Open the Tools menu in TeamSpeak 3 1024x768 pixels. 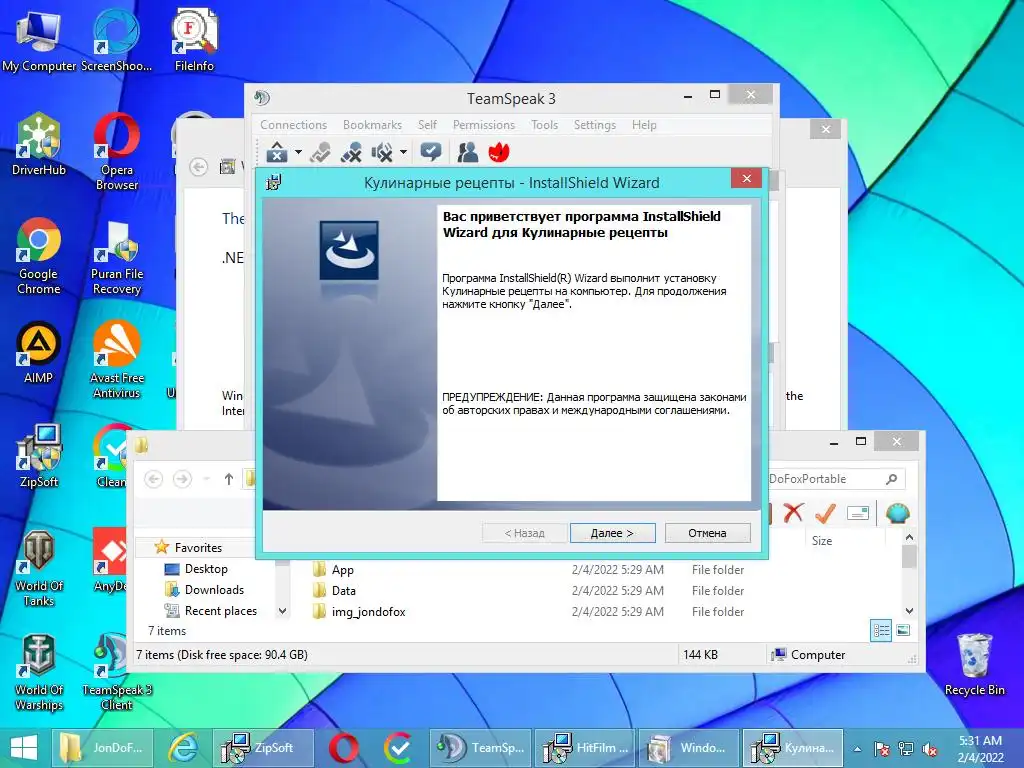pos(544,125)
